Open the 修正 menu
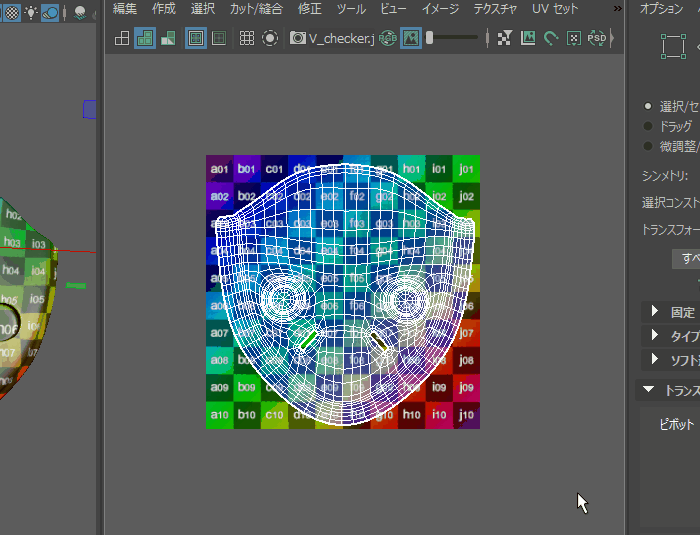 click(310, 8)
